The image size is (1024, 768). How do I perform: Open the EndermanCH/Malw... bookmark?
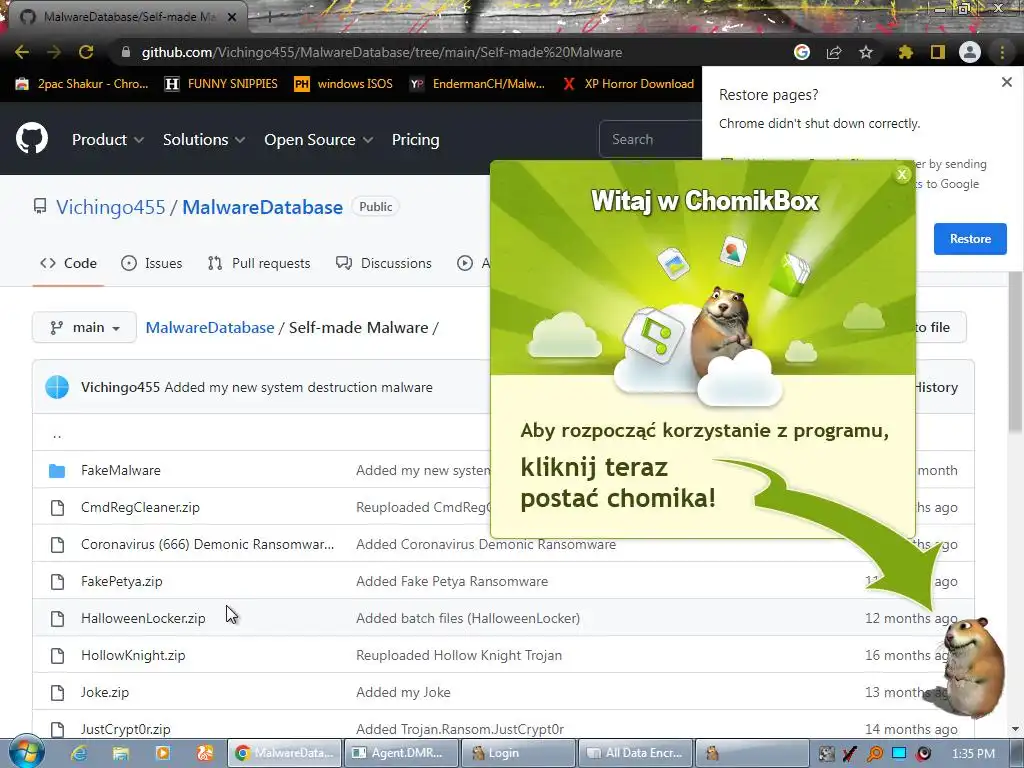(x=477, y=84)
